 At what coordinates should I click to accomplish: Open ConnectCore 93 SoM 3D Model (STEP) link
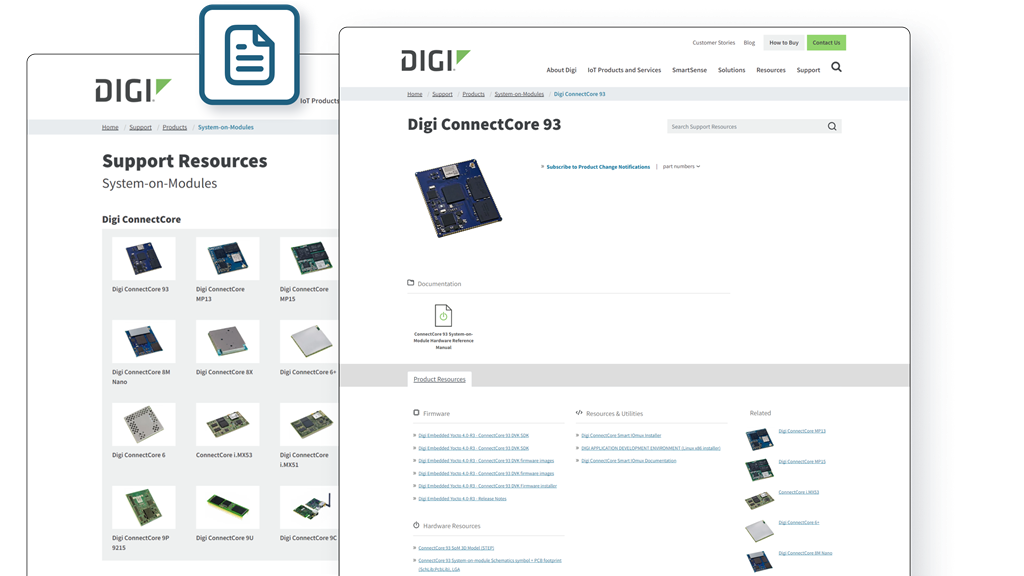click(x=456, y=548)
